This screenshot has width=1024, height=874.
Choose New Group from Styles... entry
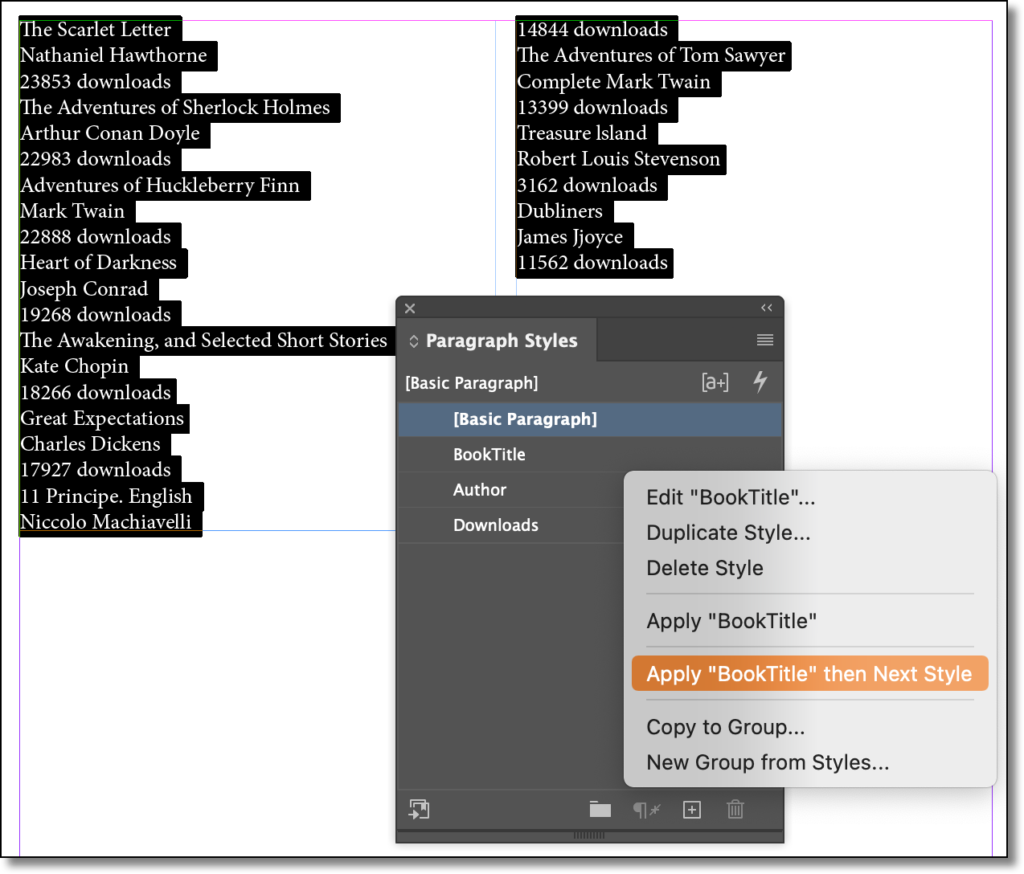[x=767, y=762]
